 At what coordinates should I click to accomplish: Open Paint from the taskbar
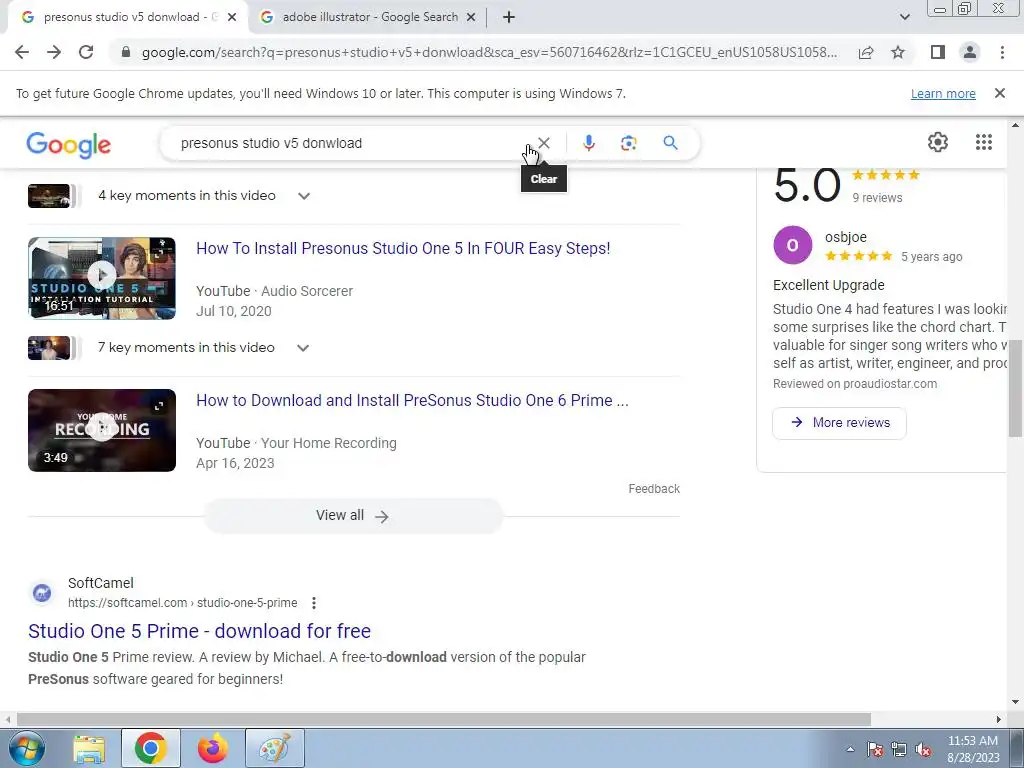tap(275, 748)
